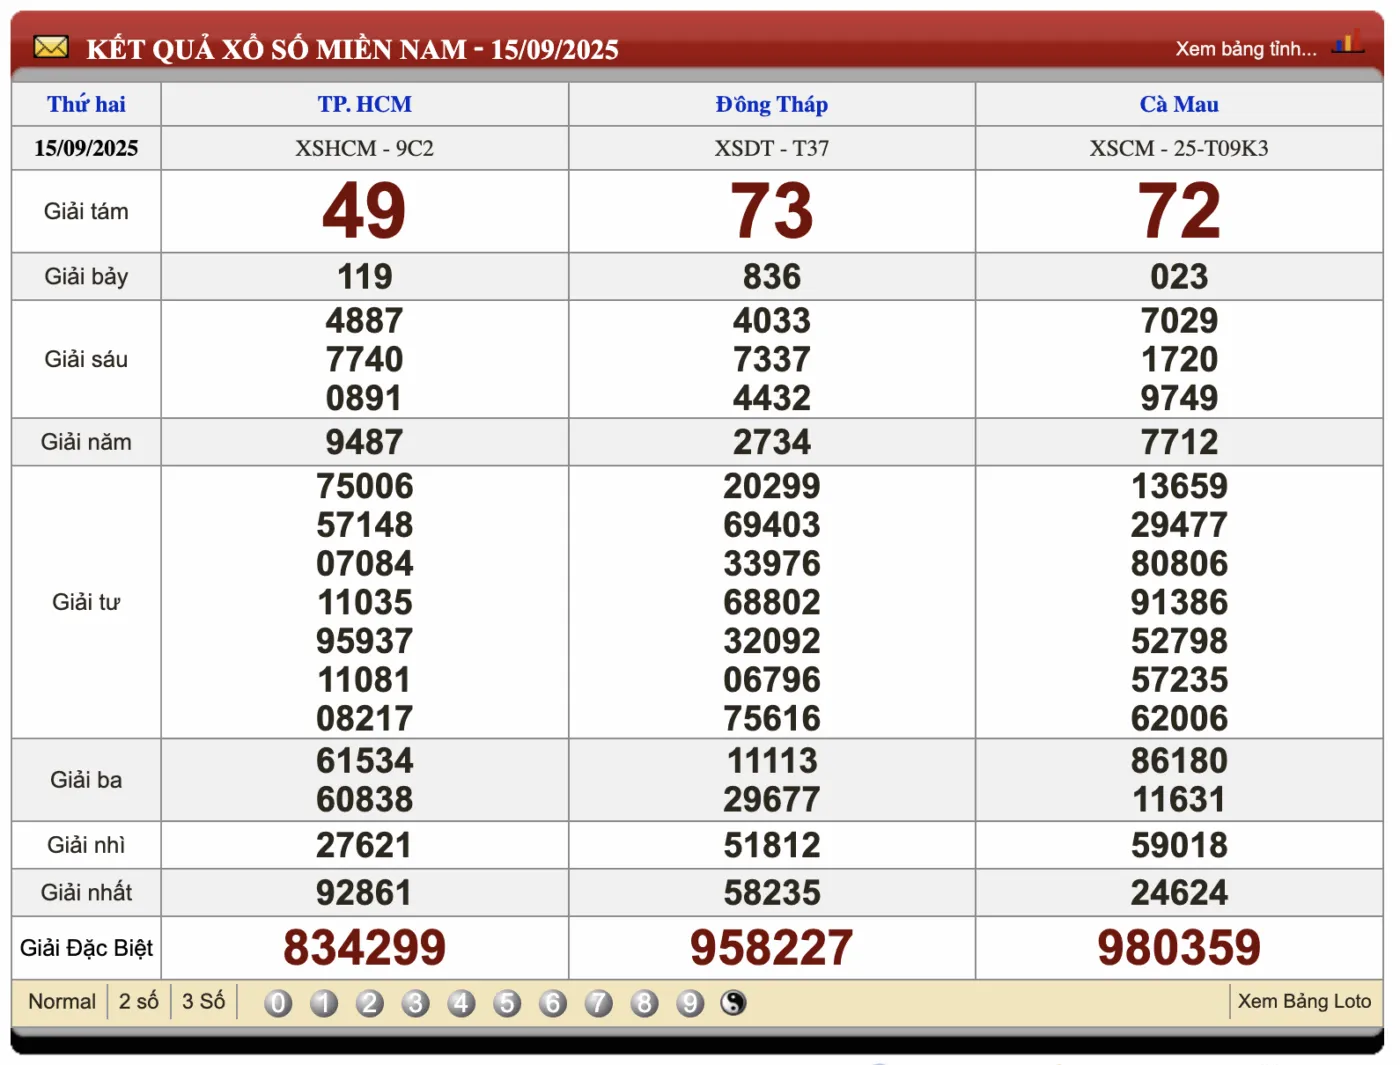Filter results by digit ball 0
This screenshot has width=1400, height=1065.
[278, 1003]
